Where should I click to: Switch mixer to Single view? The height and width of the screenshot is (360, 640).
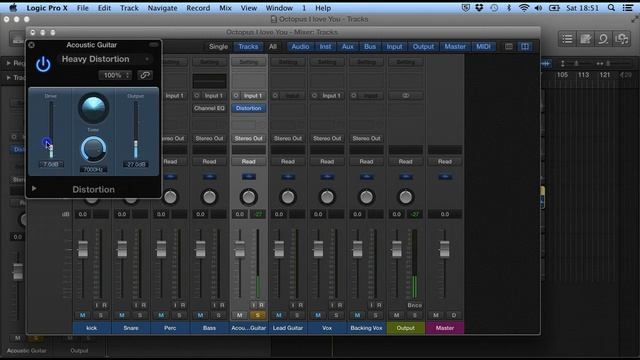click(218, 47)
